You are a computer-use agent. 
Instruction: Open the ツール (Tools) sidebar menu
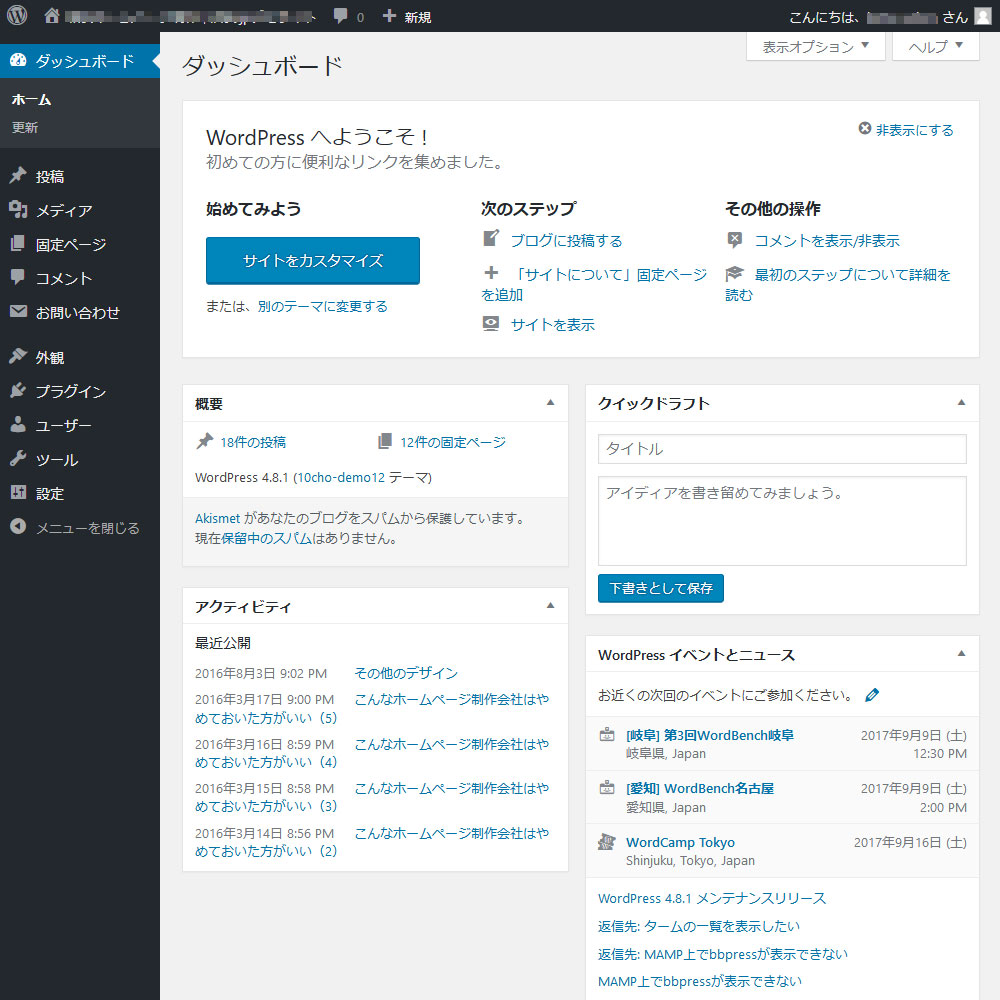tap(56, 460)
